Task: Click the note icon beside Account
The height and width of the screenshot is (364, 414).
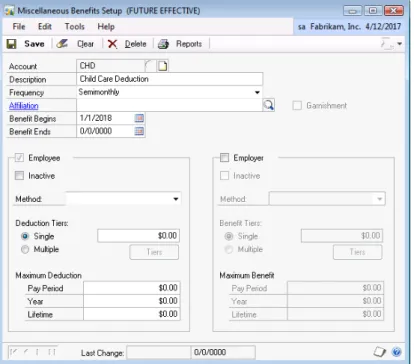Action: pyautogui.click(x=163, y=66)
